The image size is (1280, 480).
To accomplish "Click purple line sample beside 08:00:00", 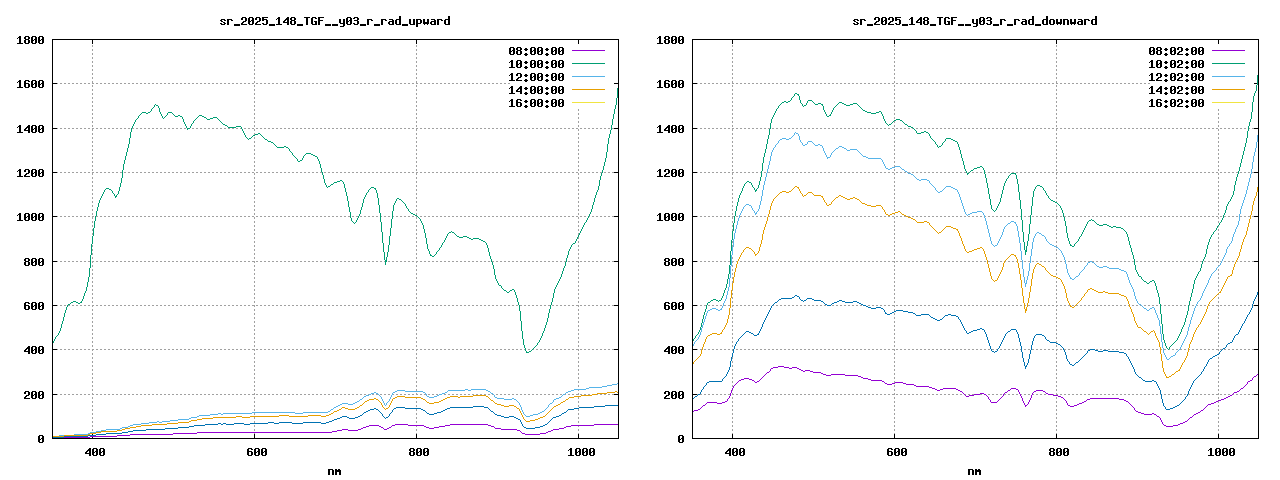I will (588, 50).
